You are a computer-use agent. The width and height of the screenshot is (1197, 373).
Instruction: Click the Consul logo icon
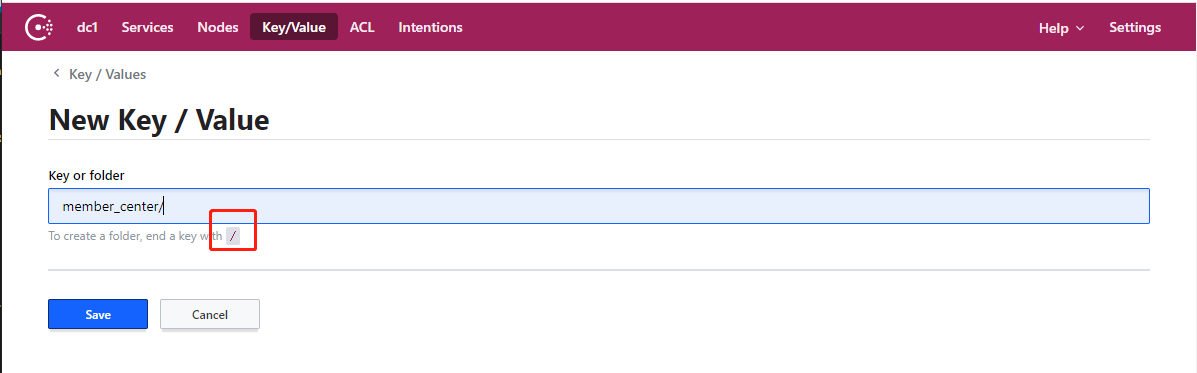pyautogui.click(x=39, y=27)
